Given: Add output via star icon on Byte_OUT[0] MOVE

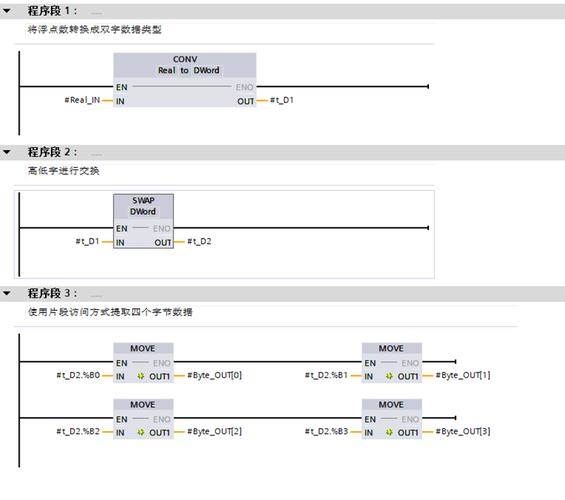Looking at the screenshot, I should [x=141, y=376].
